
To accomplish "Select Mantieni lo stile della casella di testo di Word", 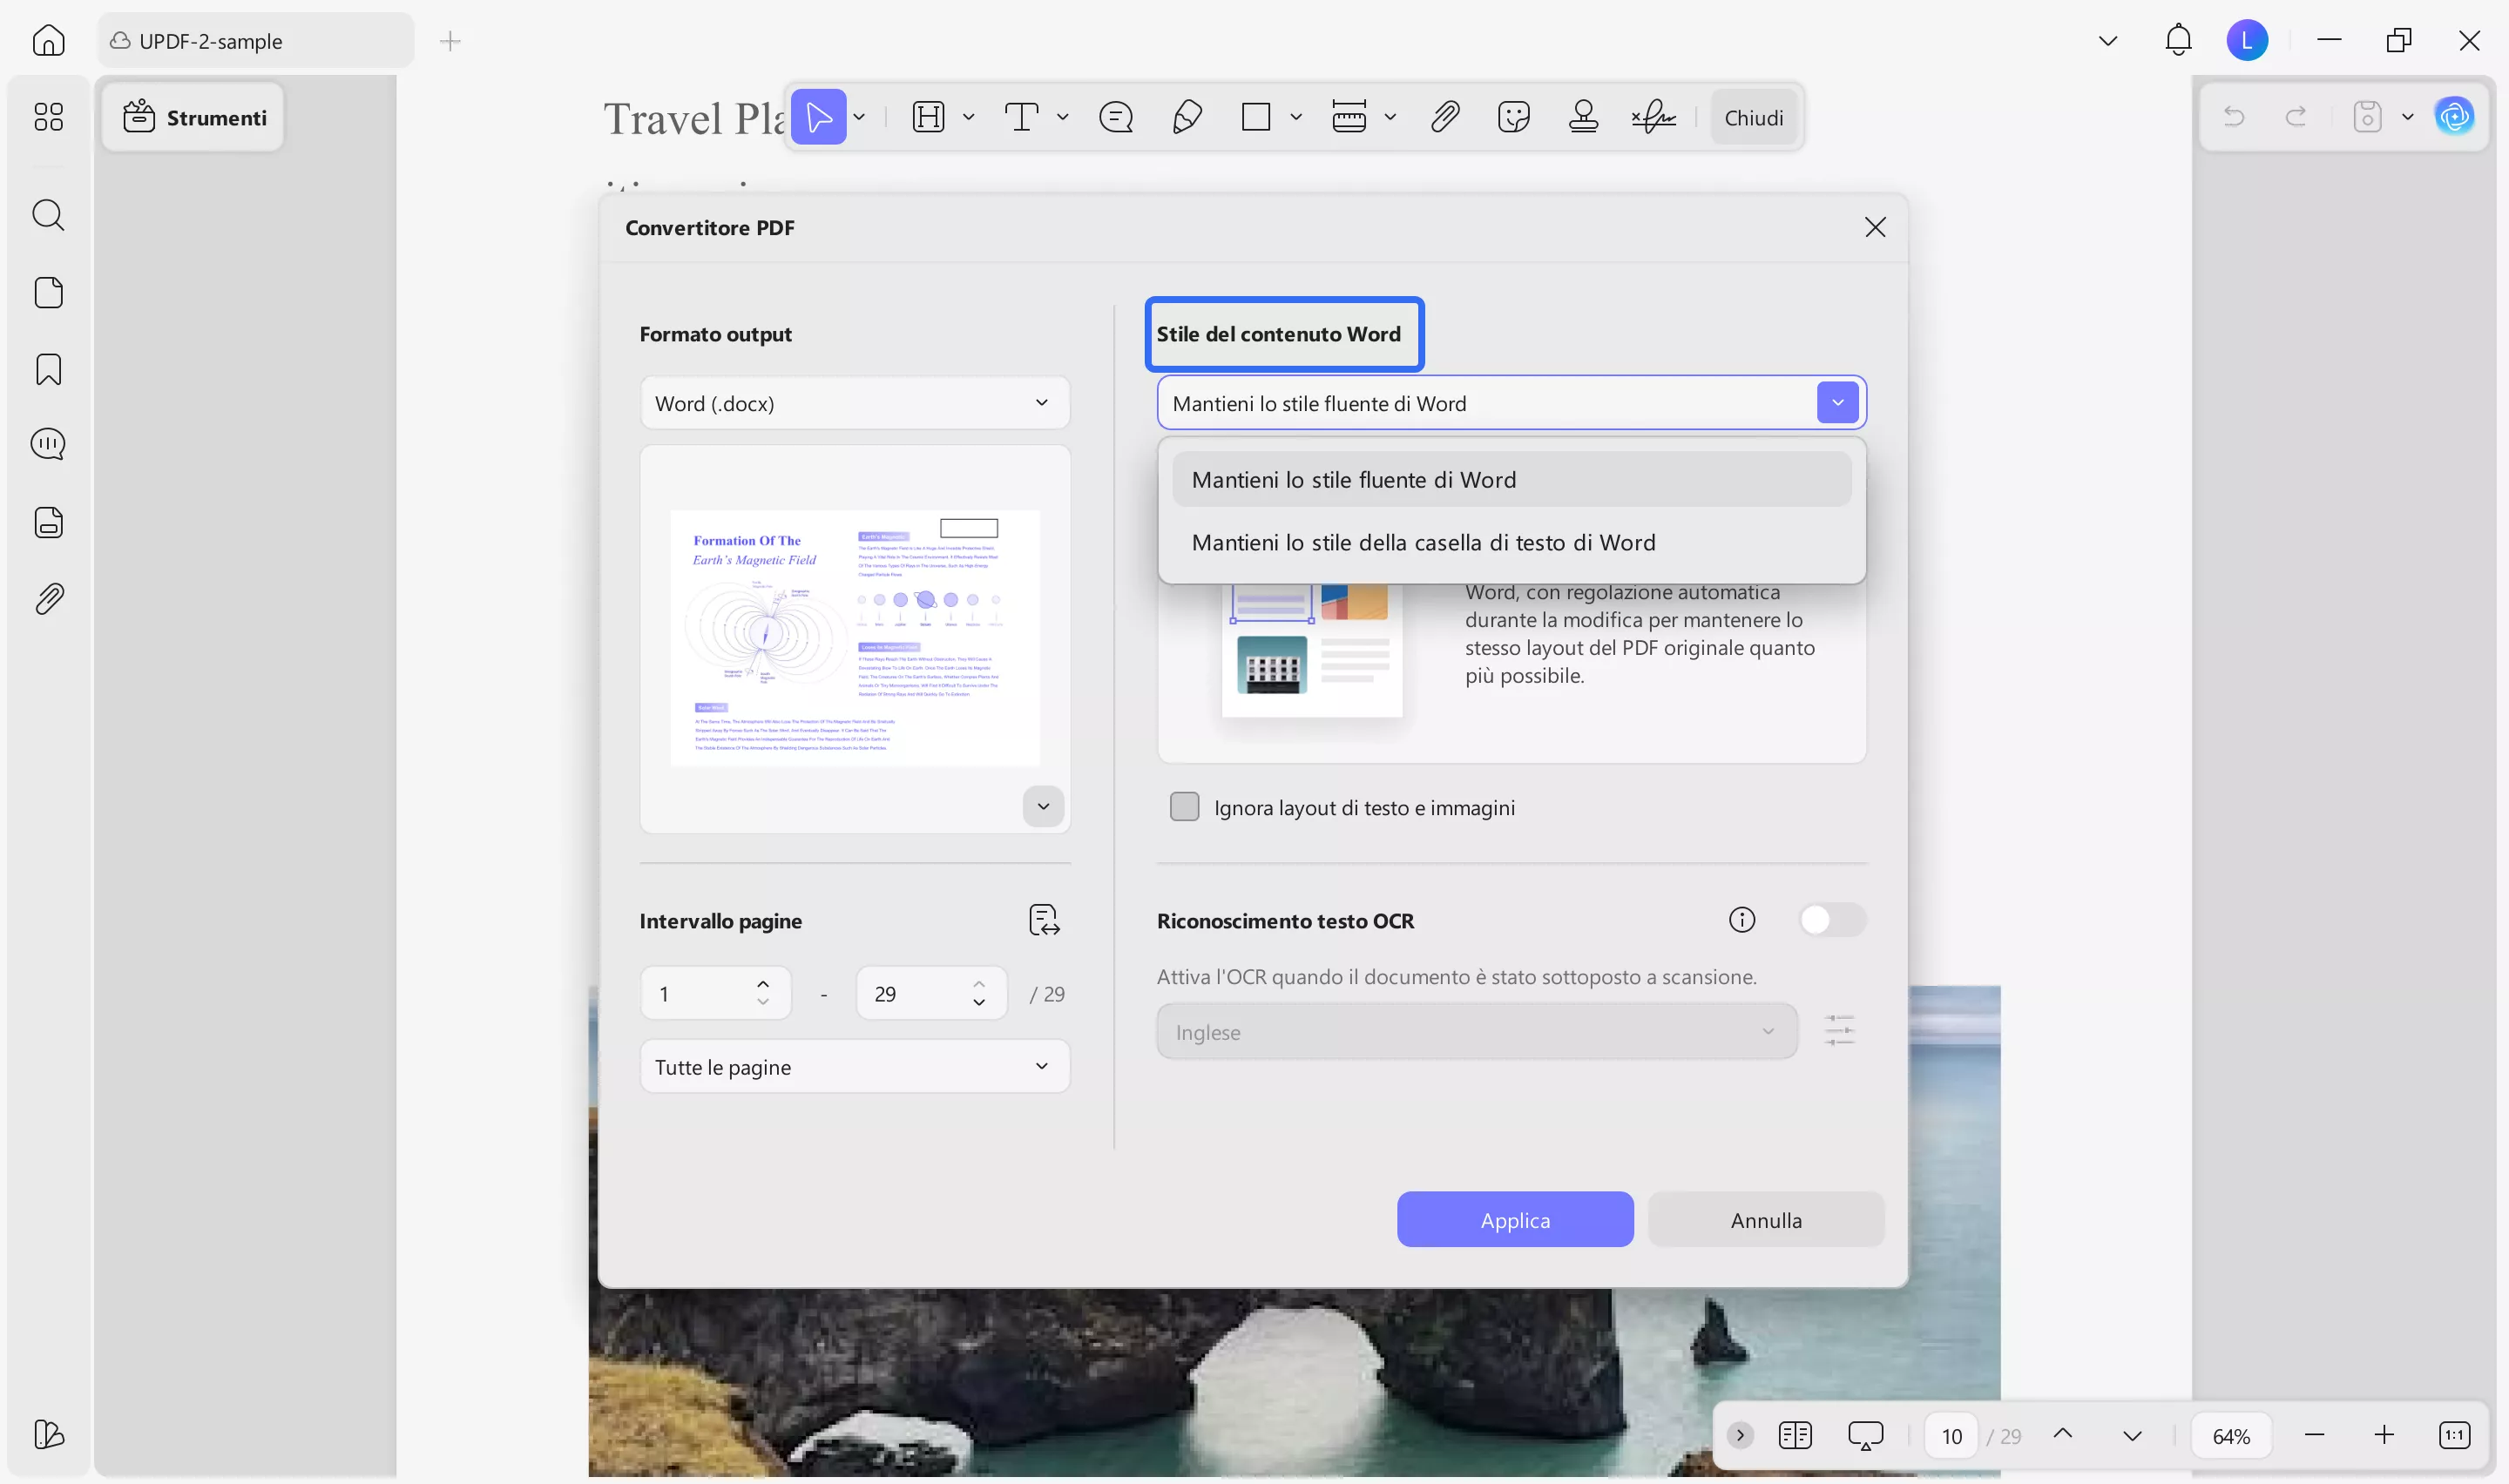I will tap(1424, 542).
